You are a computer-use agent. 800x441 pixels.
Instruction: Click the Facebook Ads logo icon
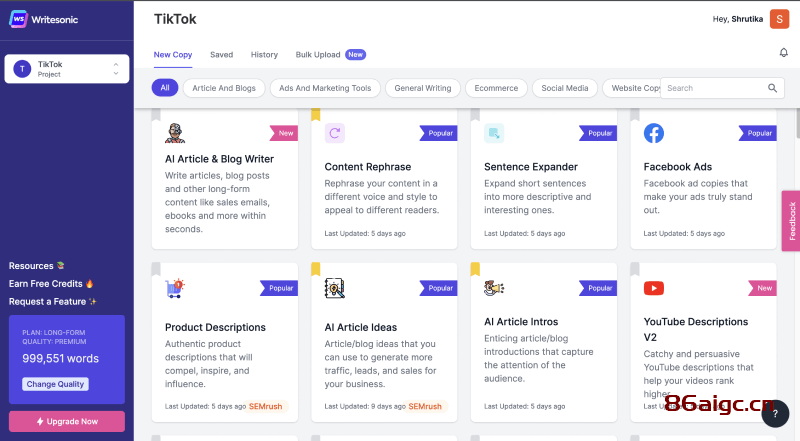click(x=654, y=133)
